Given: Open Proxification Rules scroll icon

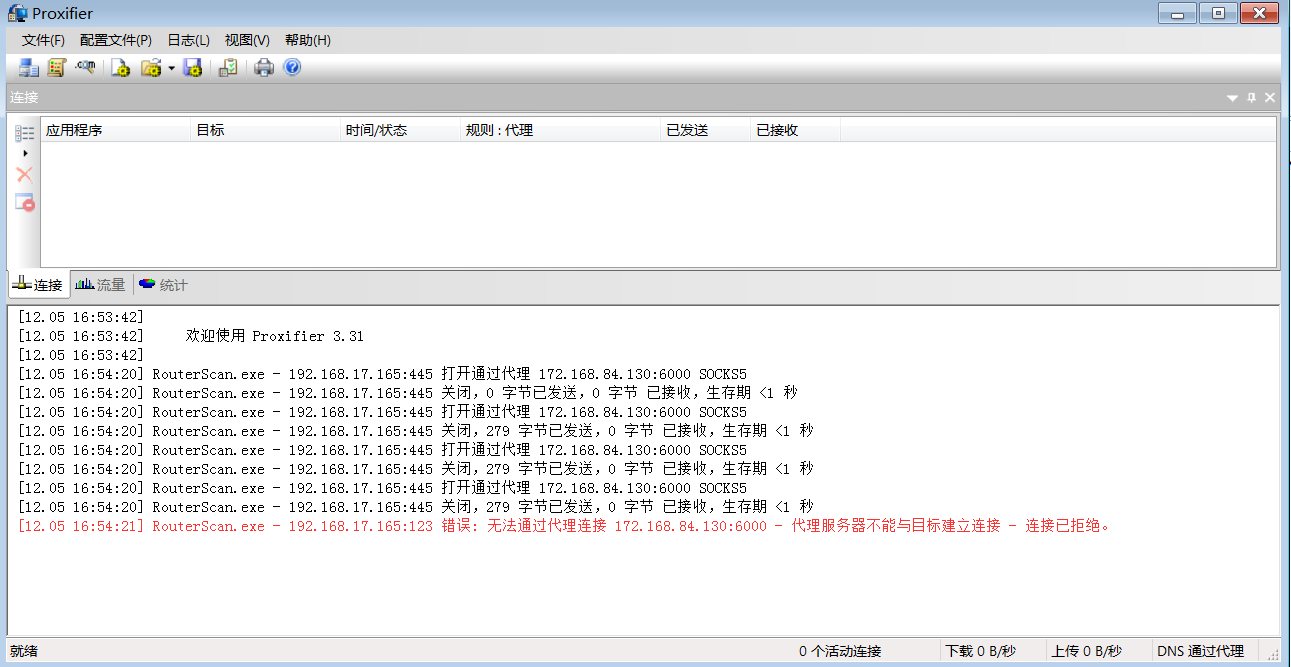Looking at the screenshot, I should 56,68.
